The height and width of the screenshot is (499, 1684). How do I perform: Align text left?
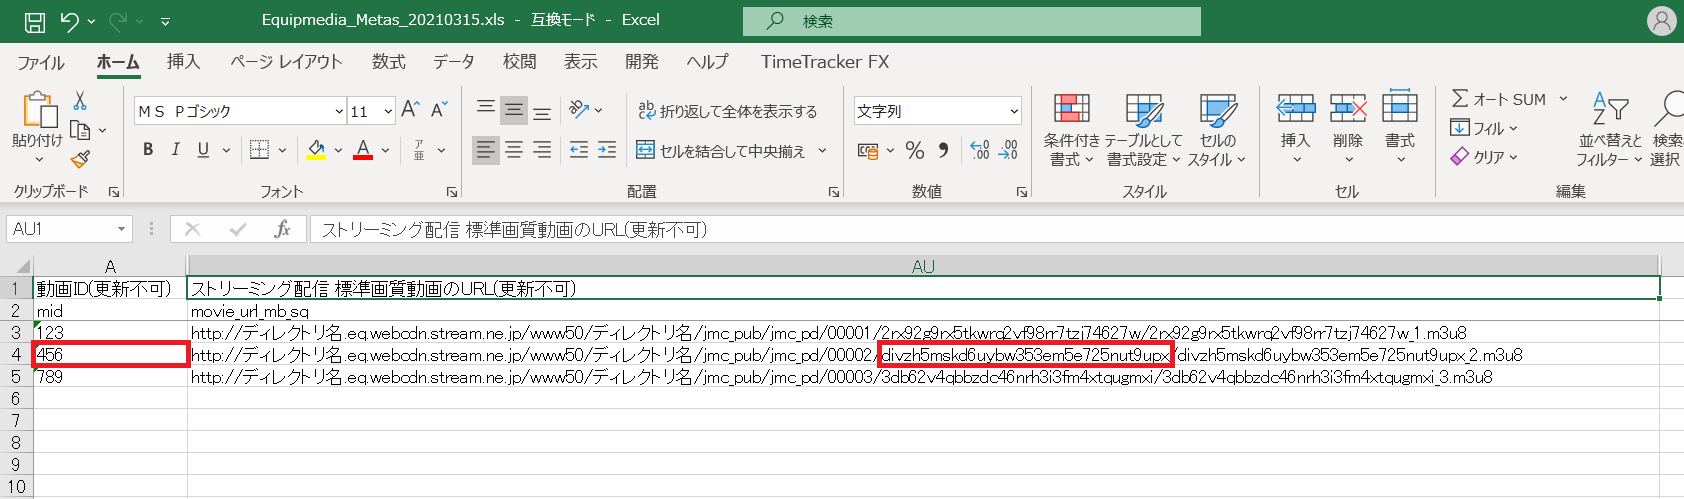(x=486, y=150)
